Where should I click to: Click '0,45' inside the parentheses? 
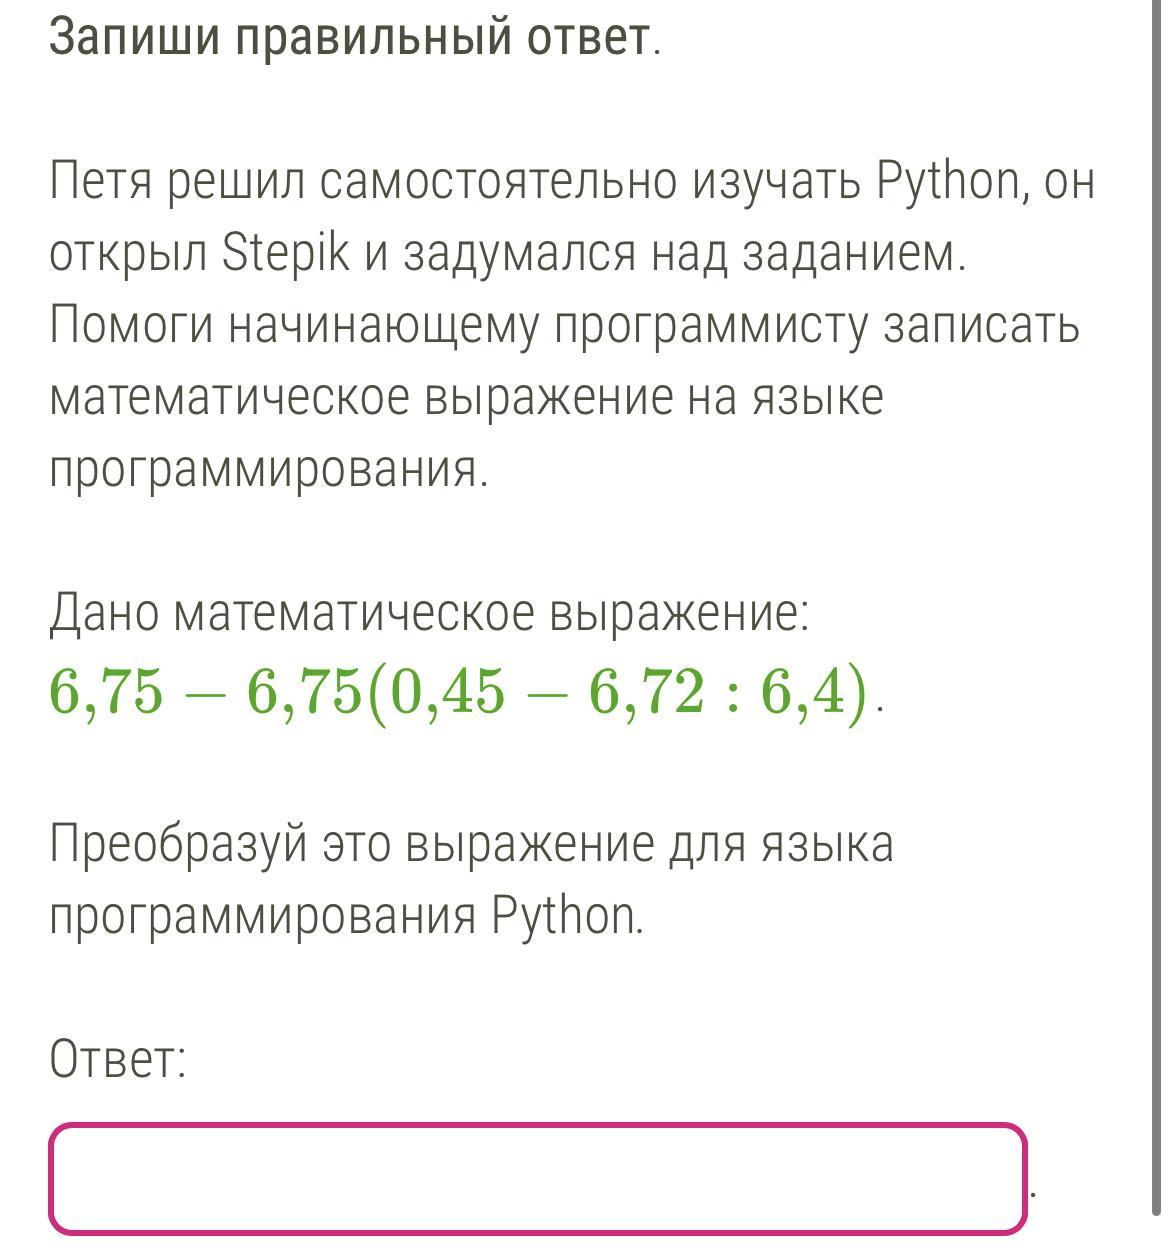(x=446, y=692)
